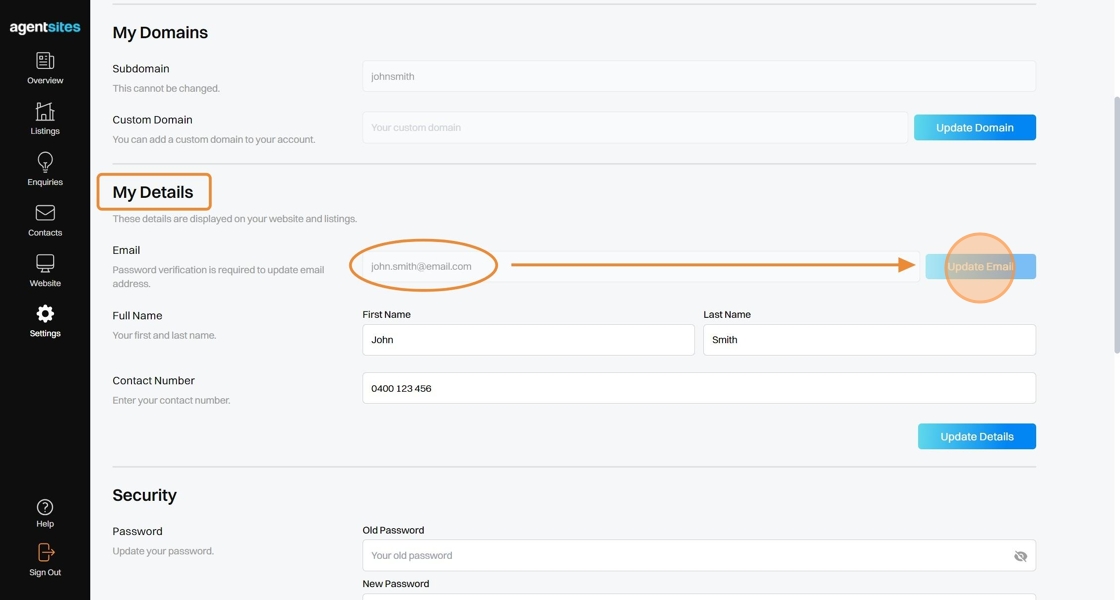Edit the Last Name field containing Smith
Viewport: 1120px width, 600px height.
[x=869, y=340]
